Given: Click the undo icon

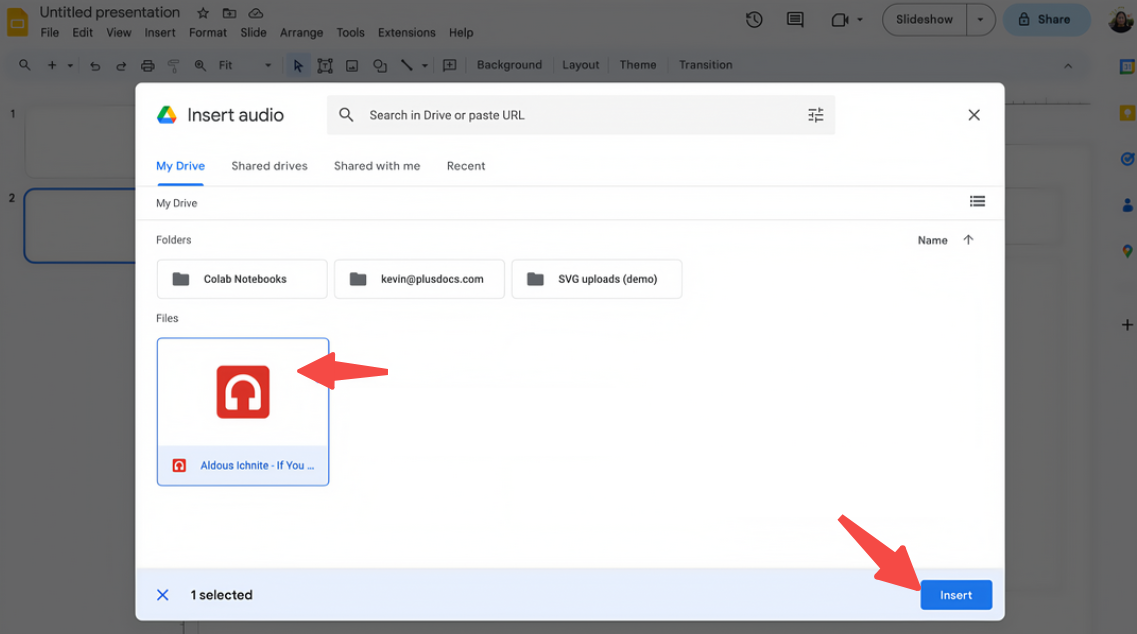Looking at the screenshot, I should [95, 64].
